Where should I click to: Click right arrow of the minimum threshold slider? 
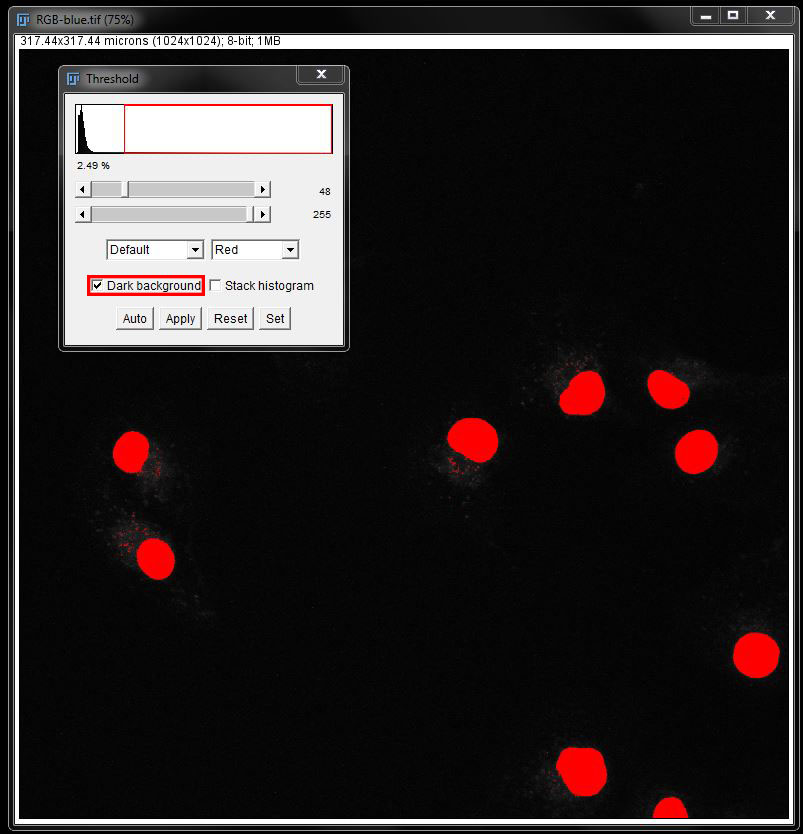click(262, 189)
